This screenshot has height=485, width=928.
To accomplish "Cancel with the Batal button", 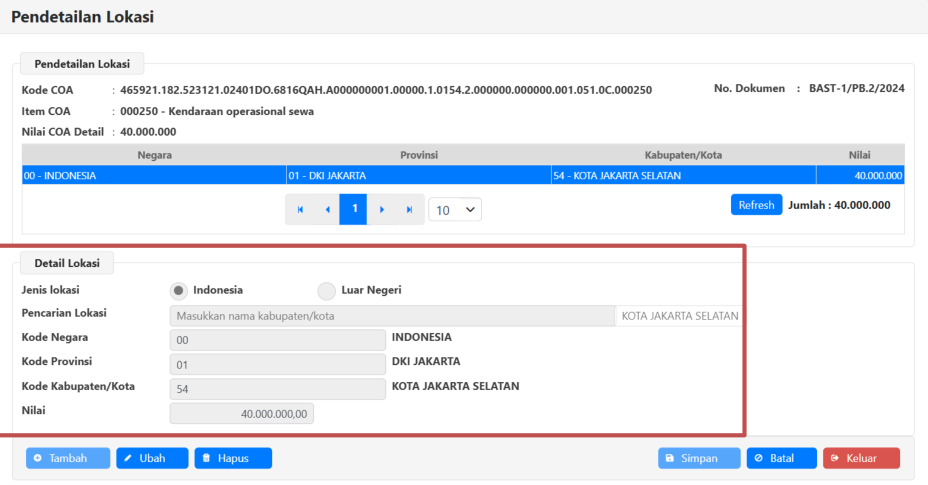I will [x=781, y=458].
